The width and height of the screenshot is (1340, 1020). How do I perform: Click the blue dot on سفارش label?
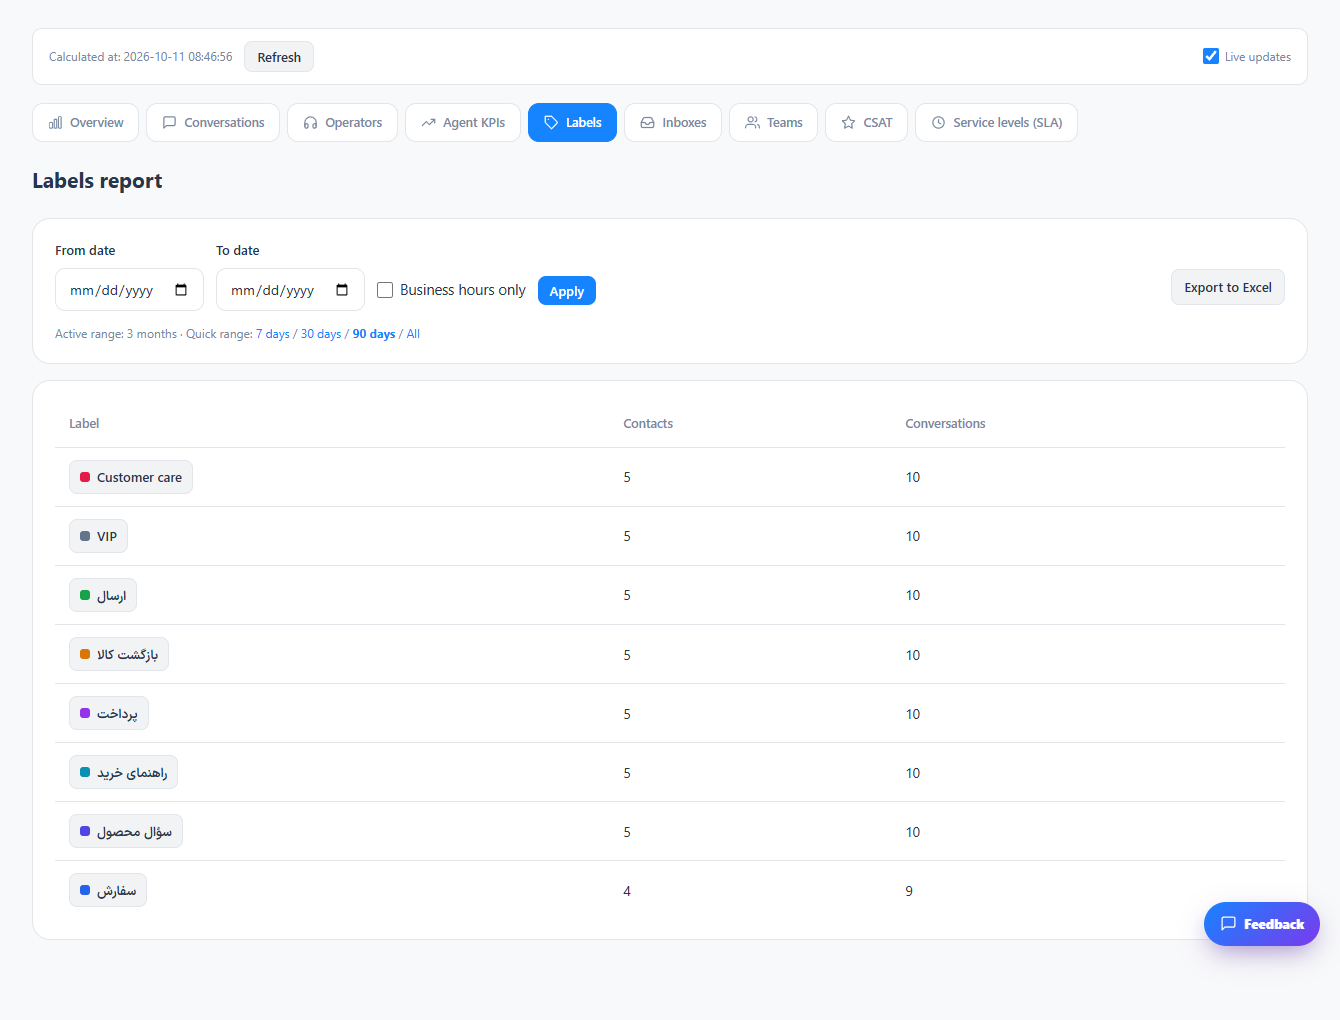pyautogui.click(x=85, y=890)
